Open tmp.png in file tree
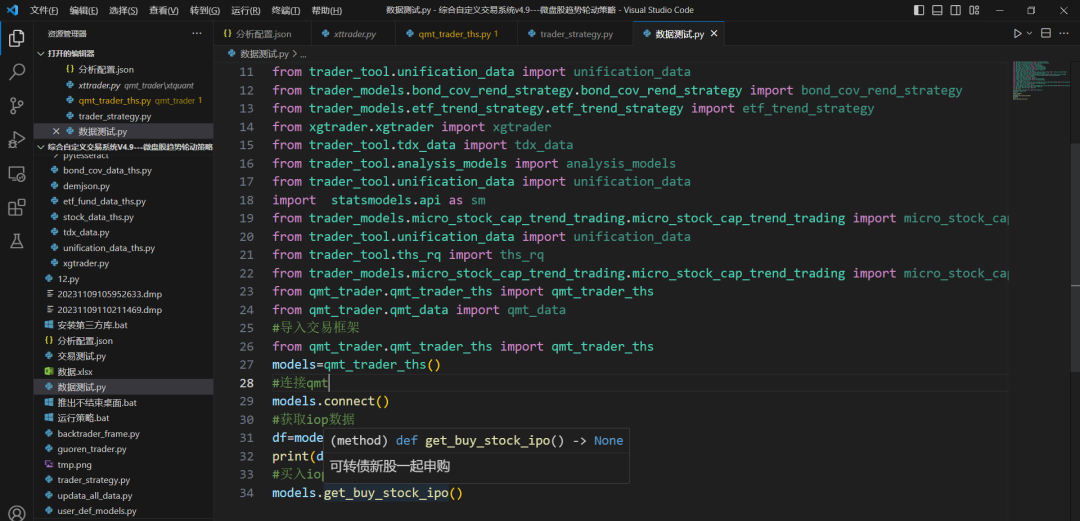This screenshot has width=1080, height=521. 123,465
